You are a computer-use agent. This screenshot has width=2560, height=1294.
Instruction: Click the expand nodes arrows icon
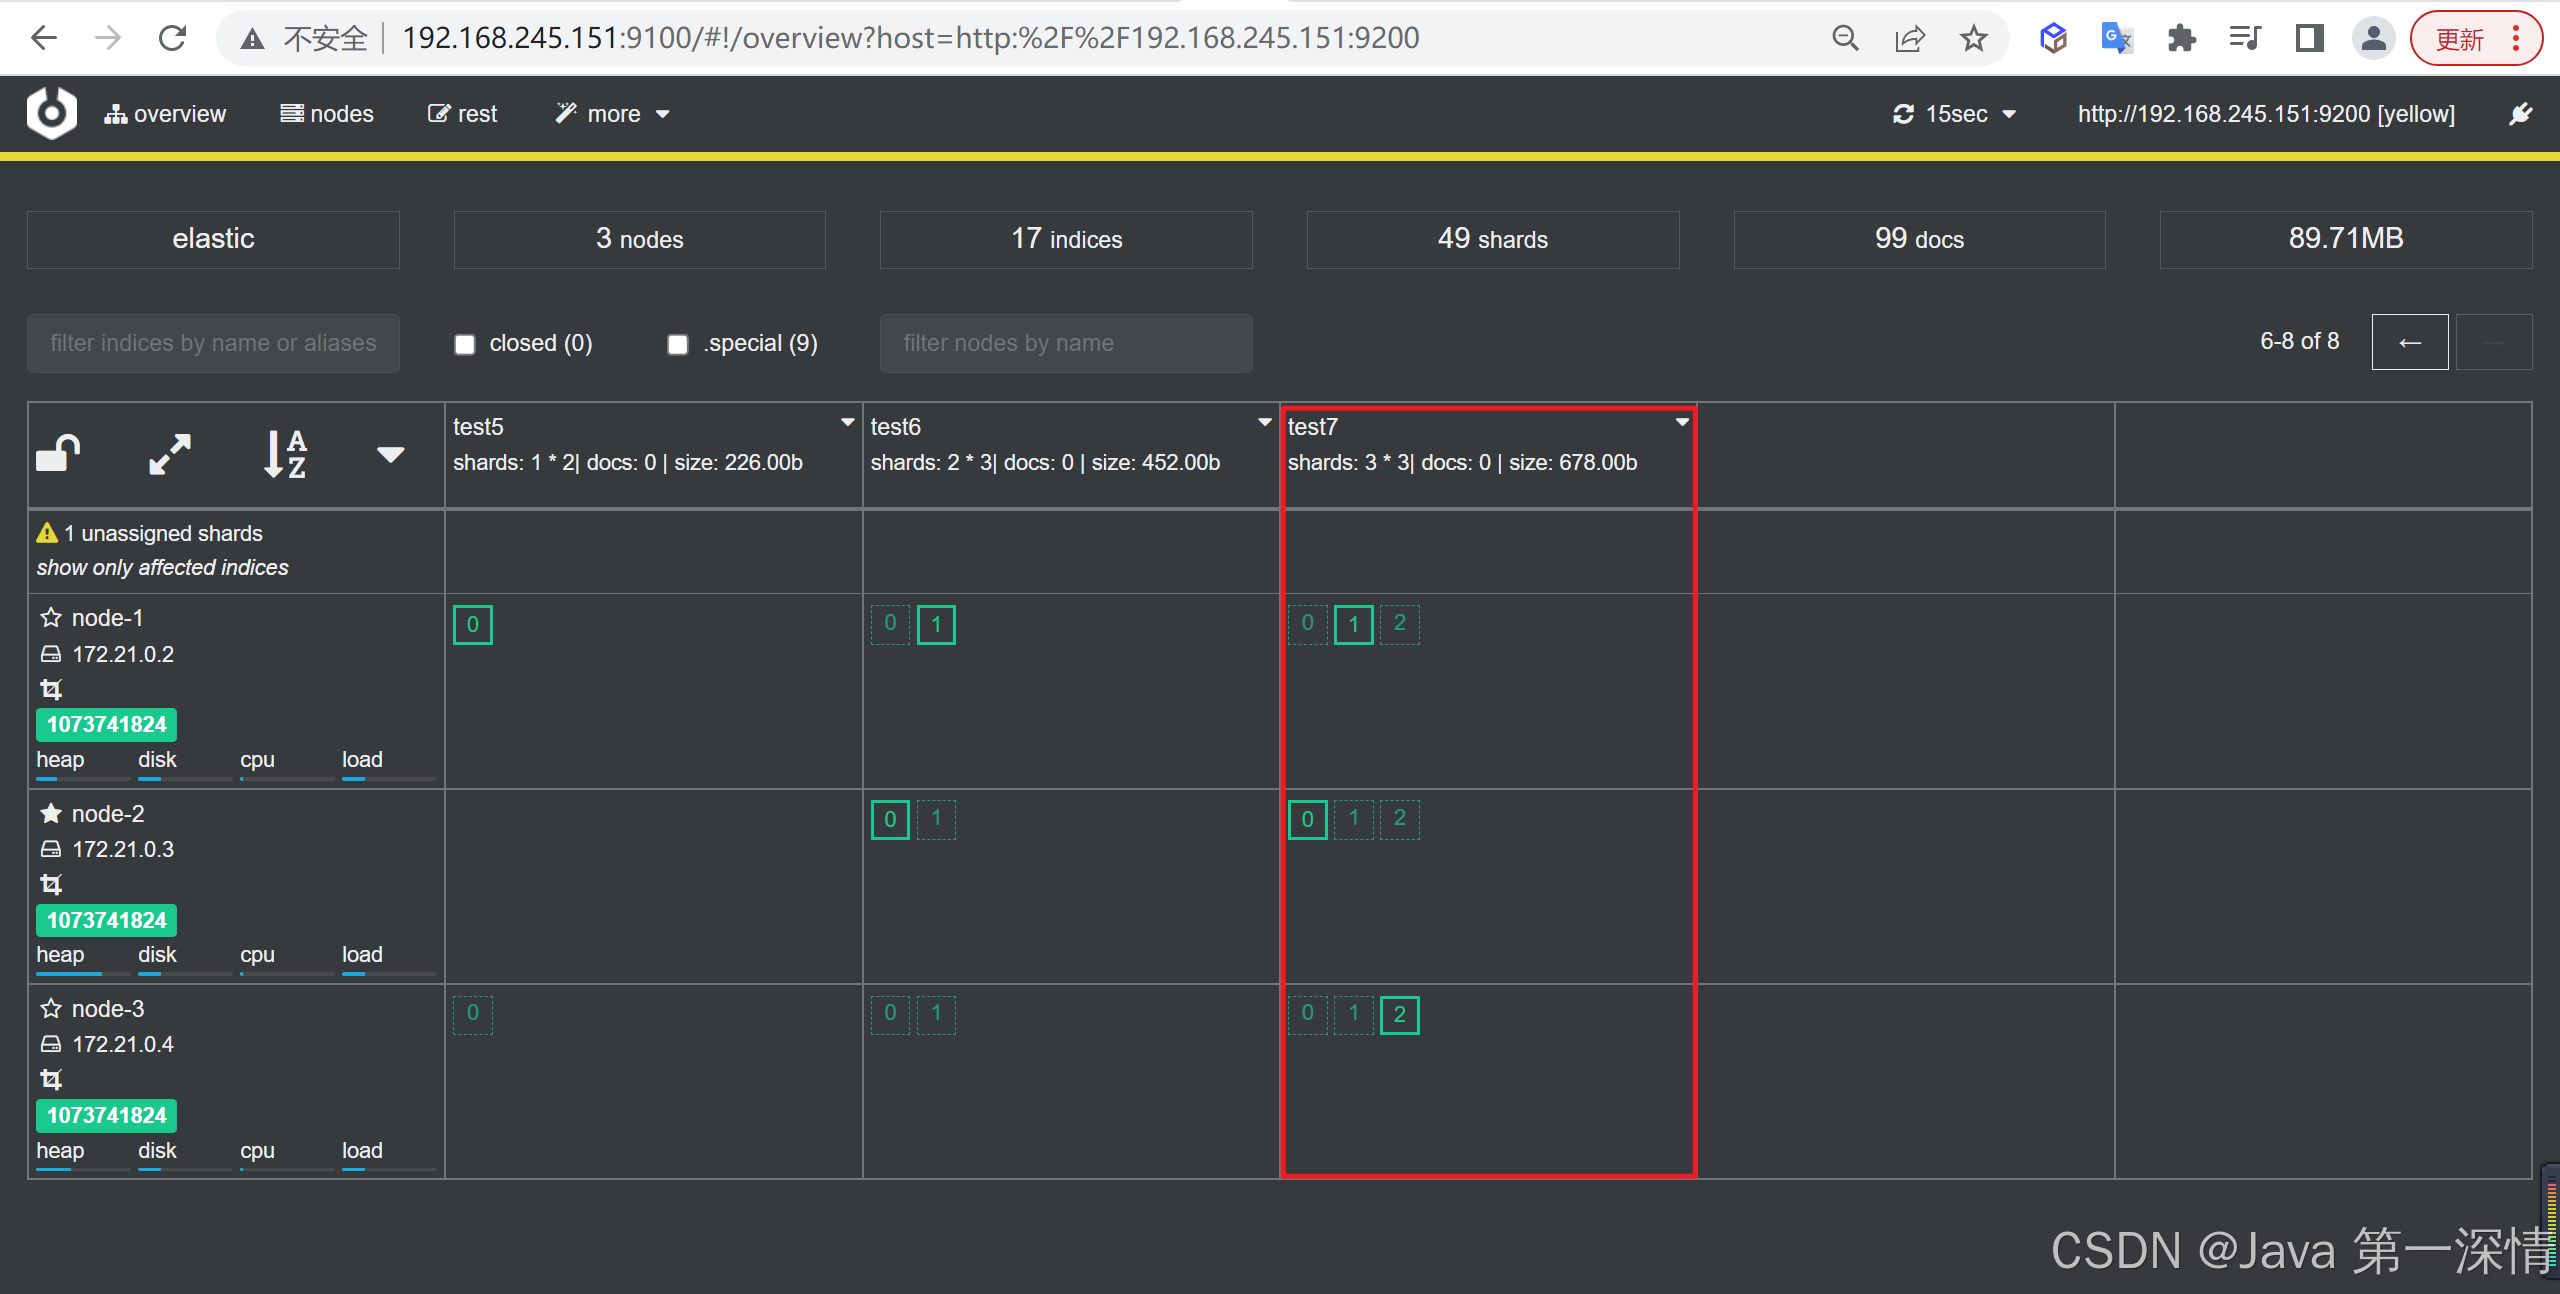[x=170, y=454]
